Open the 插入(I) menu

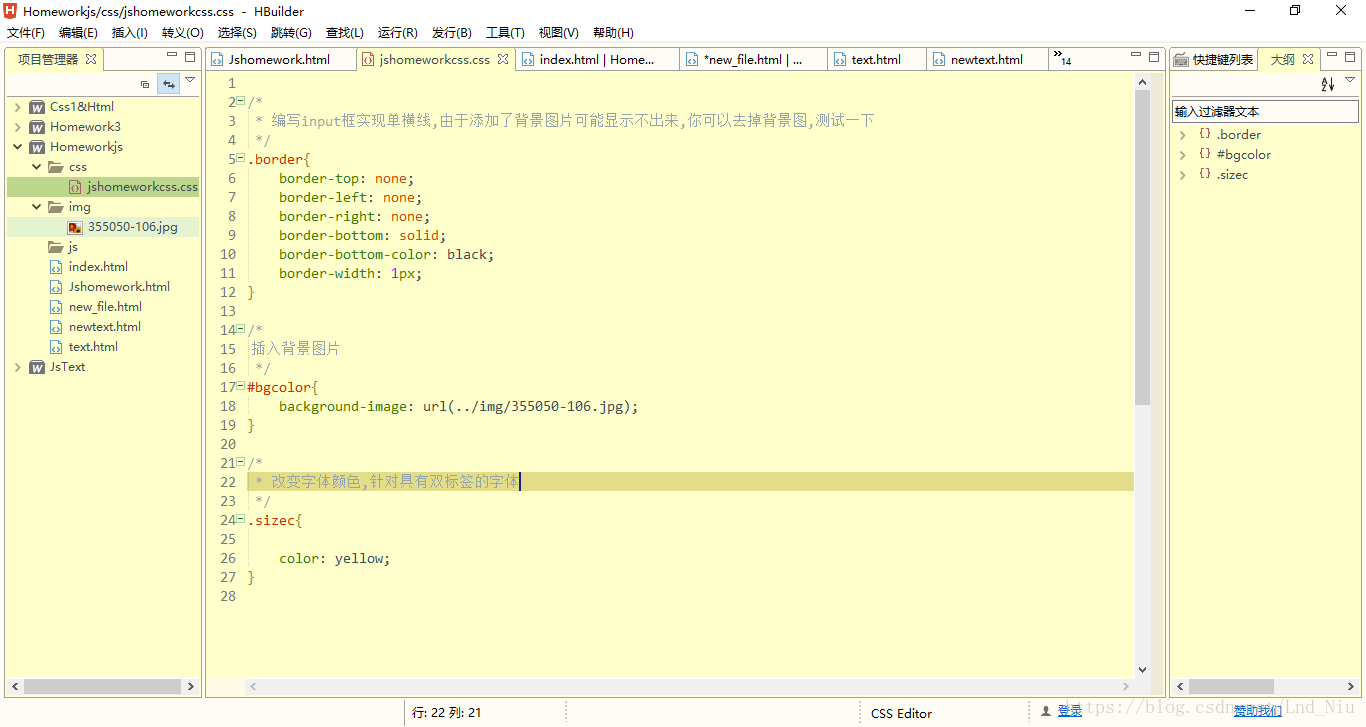[x=129, y=33]
